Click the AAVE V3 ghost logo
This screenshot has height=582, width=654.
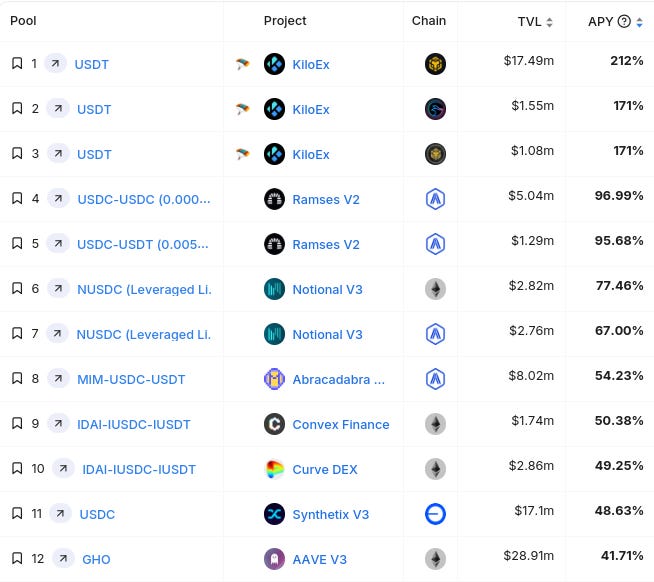pos(274,559)
